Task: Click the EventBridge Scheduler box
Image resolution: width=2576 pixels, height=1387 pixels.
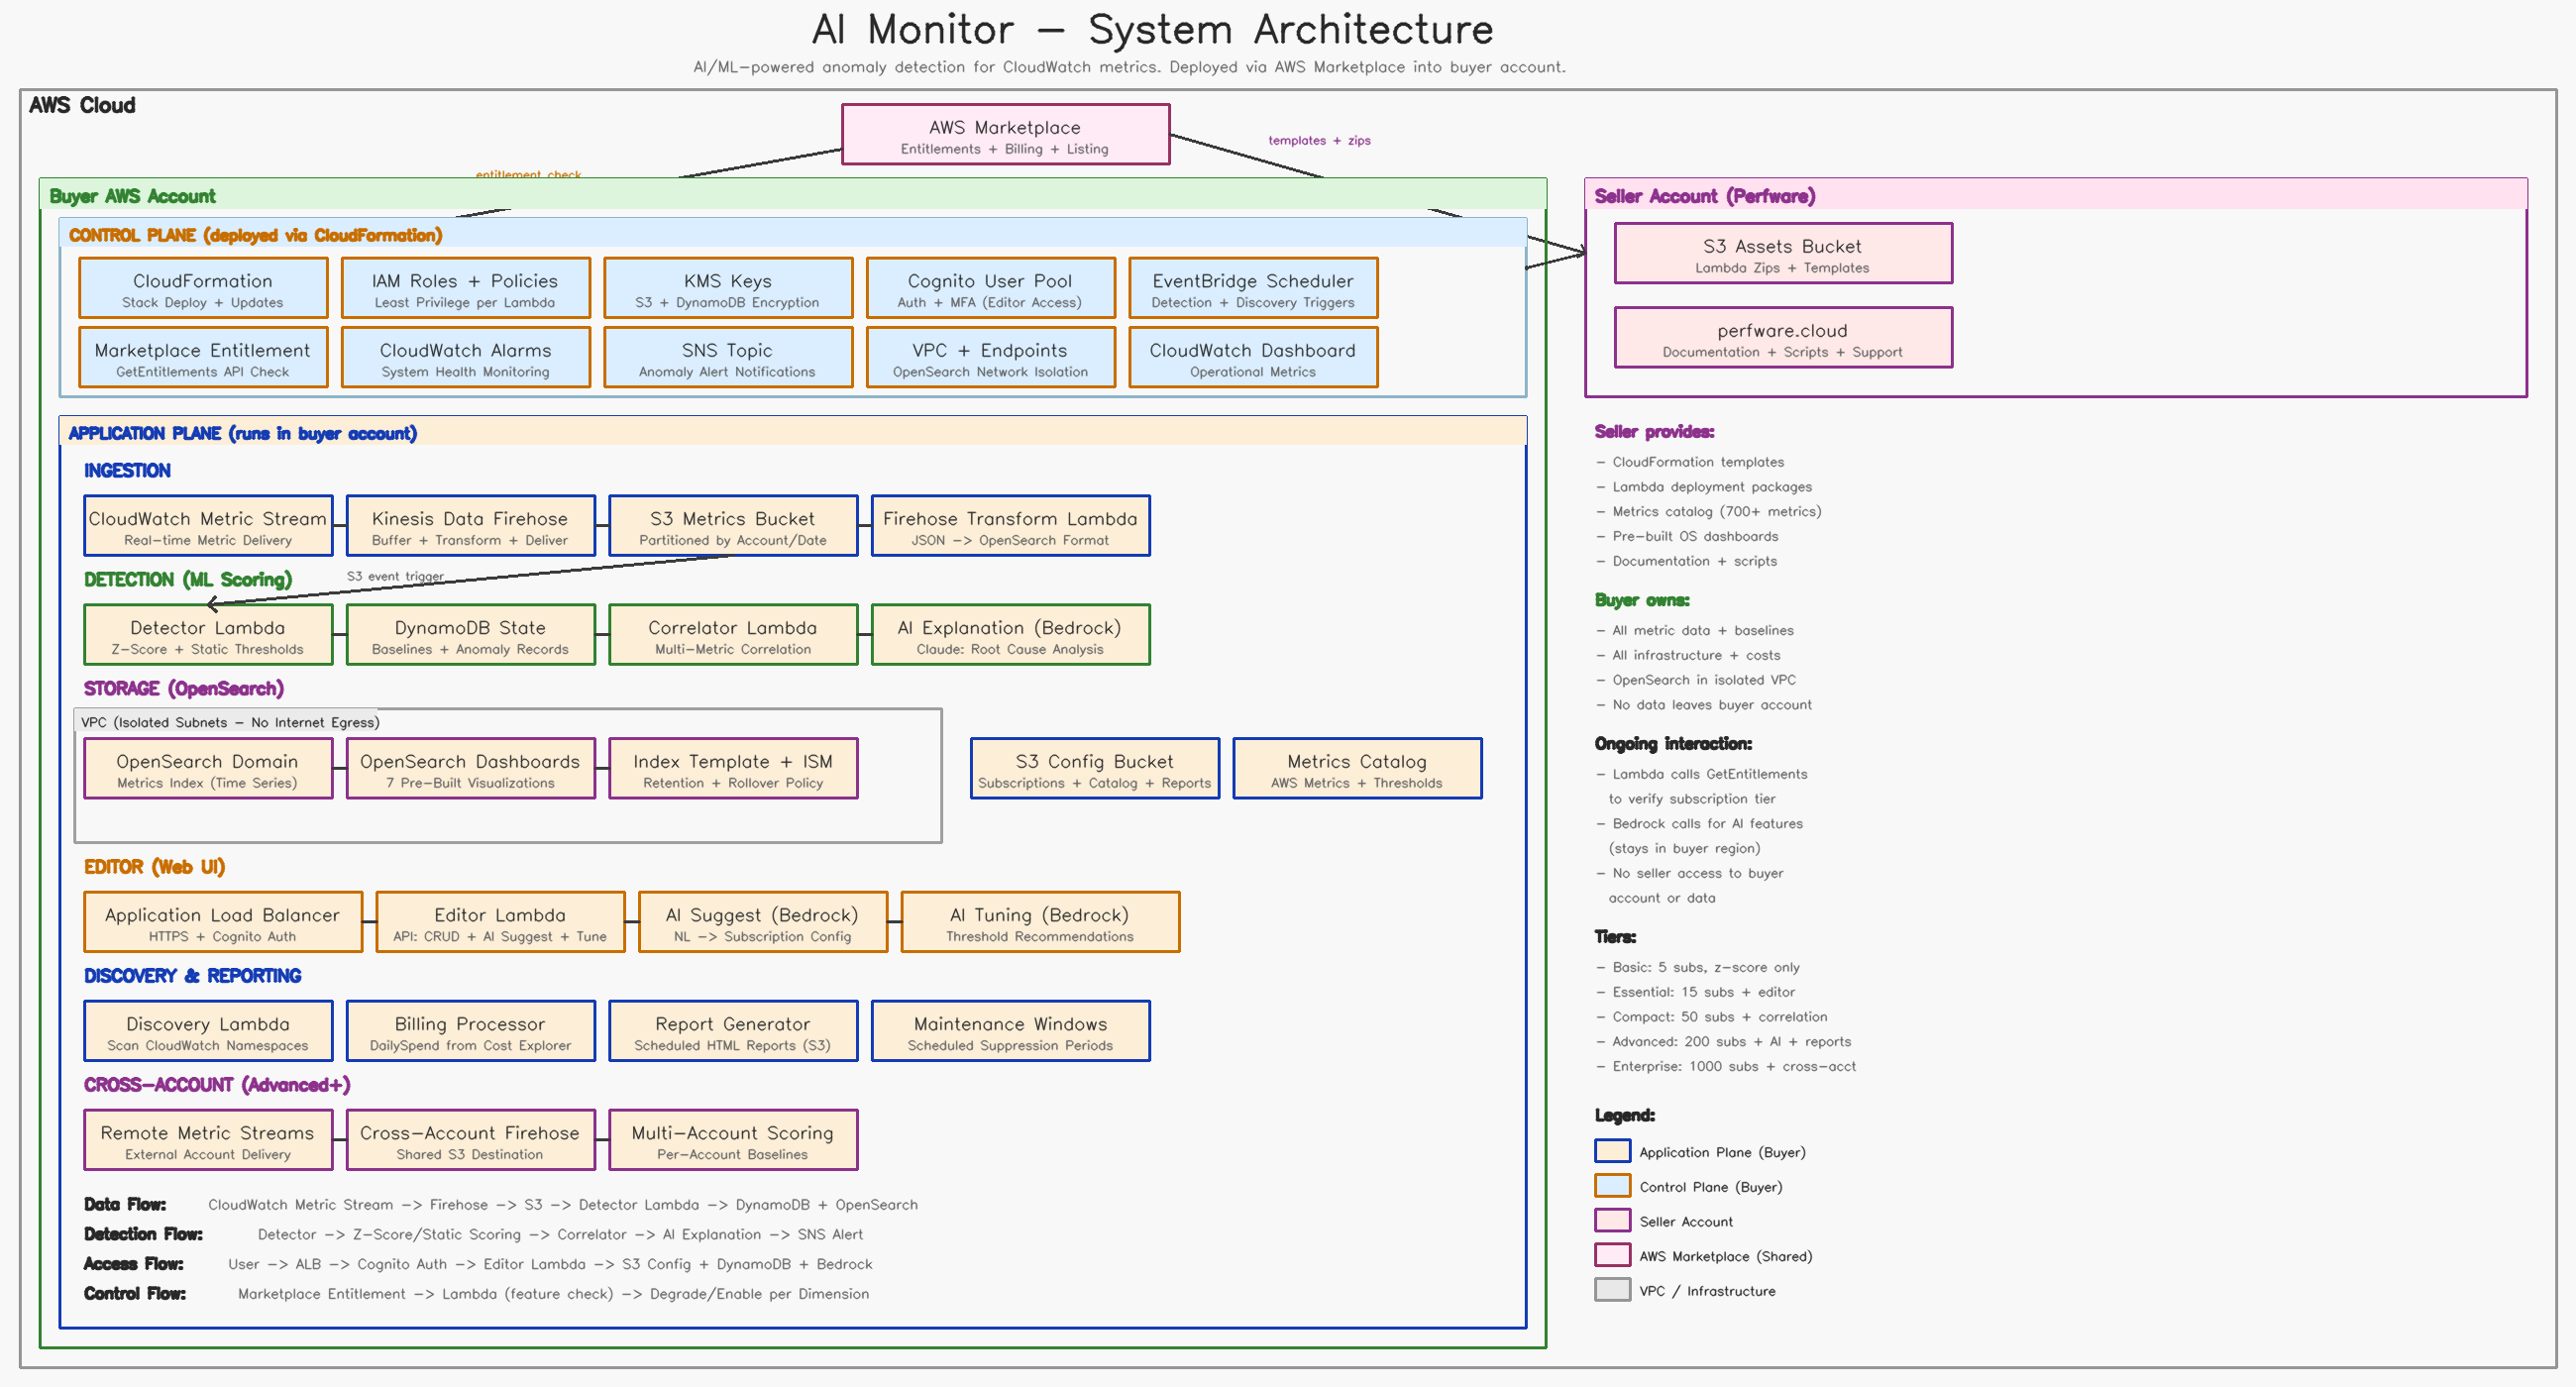Action: [x=1253, y=288]
